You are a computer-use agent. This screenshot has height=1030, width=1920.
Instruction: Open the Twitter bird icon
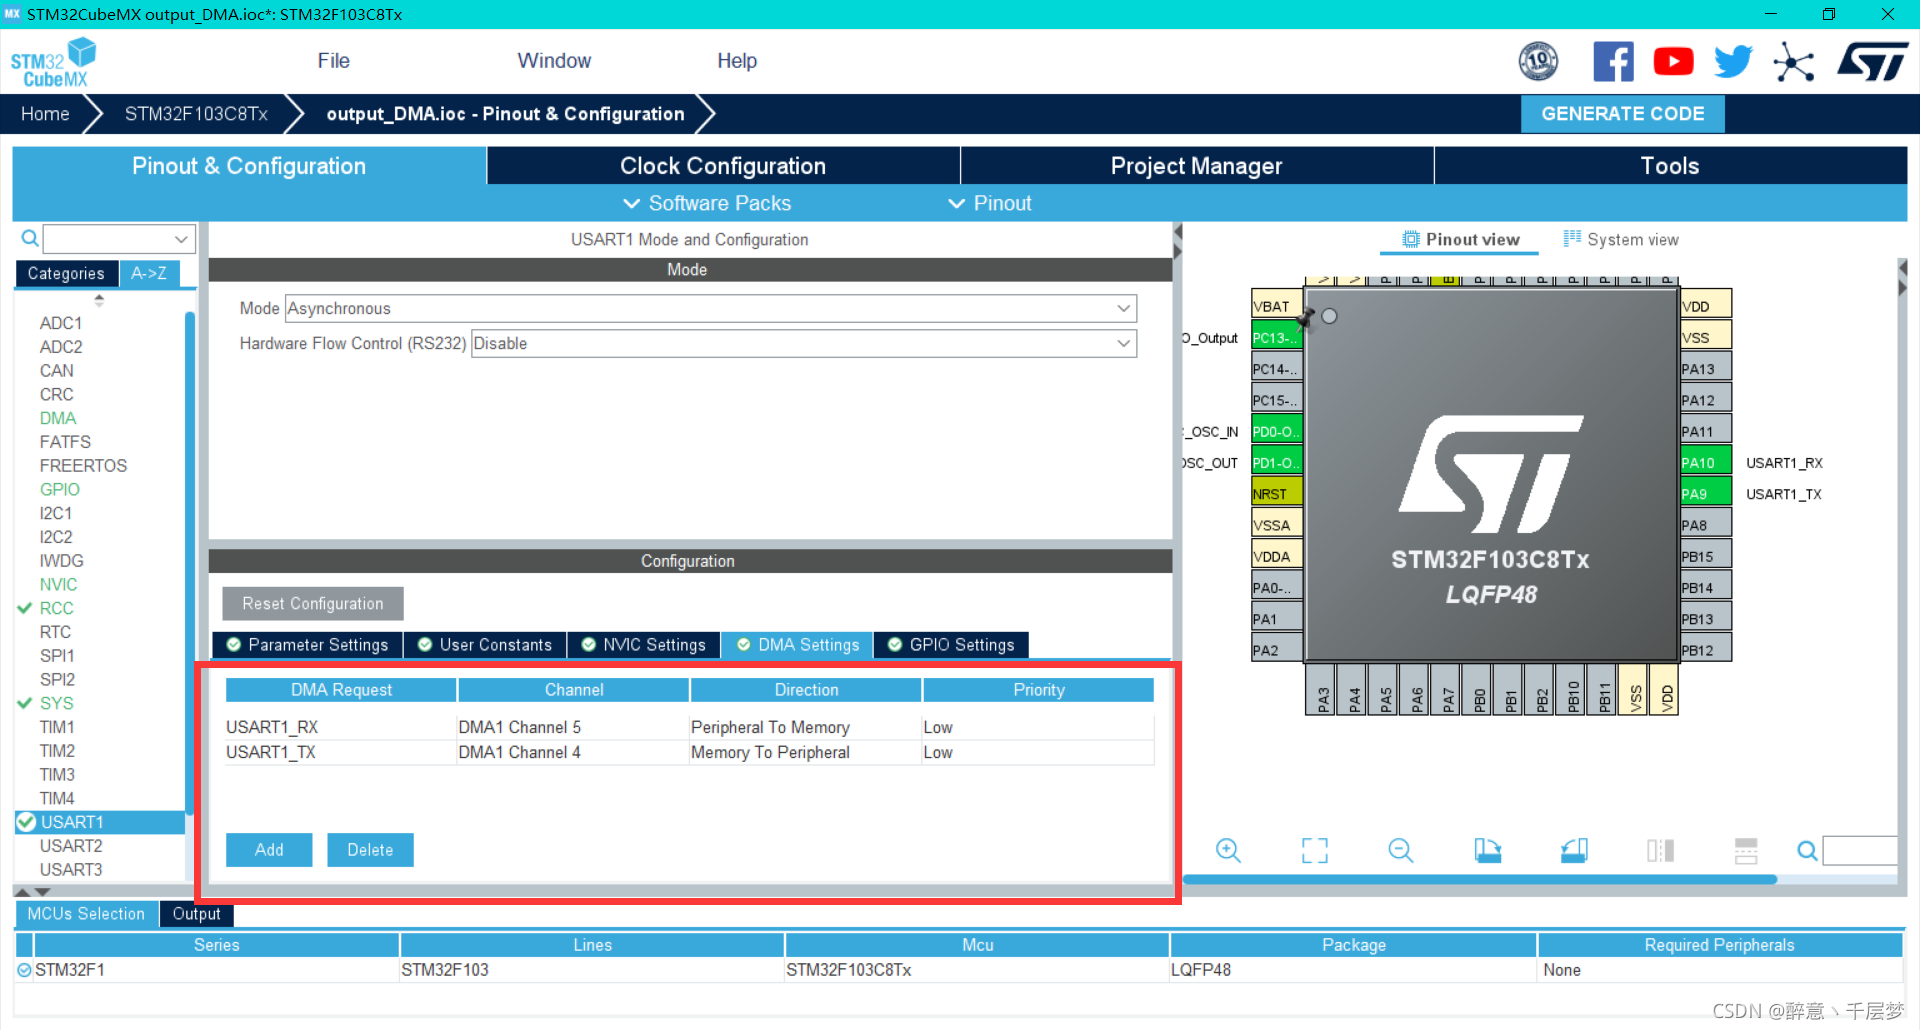(x=1733, y=62)
